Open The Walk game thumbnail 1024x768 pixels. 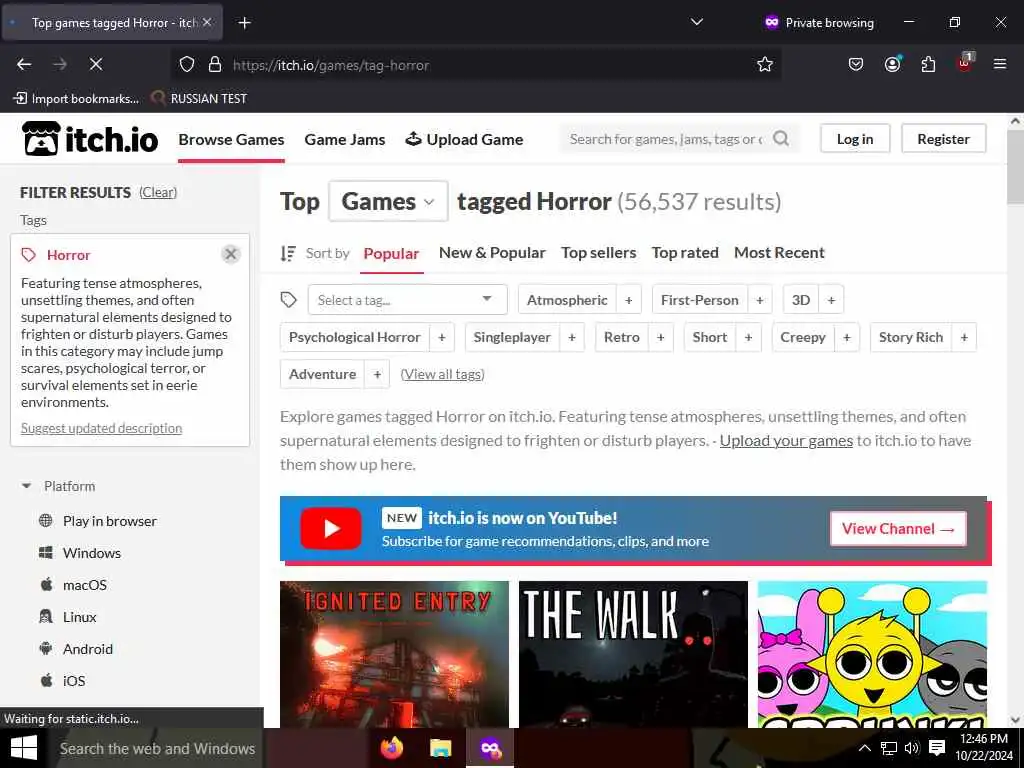pyautogui.click(x=633, y=654)
